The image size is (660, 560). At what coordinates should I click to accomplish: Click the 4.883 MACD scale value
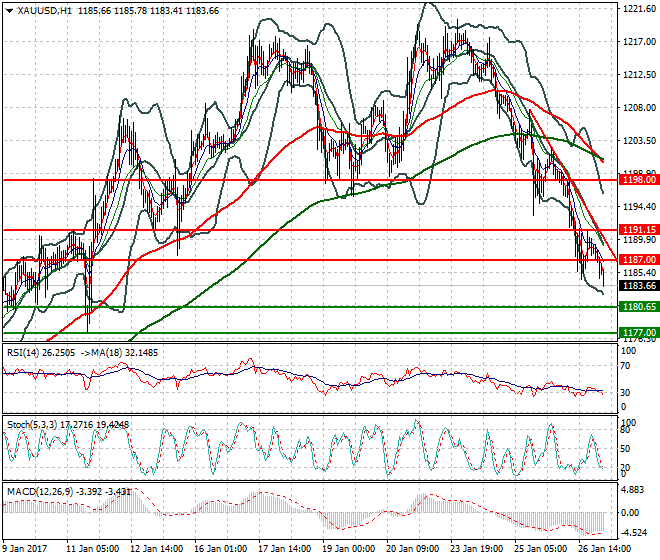pyautogui.click(x=633, y=490)
